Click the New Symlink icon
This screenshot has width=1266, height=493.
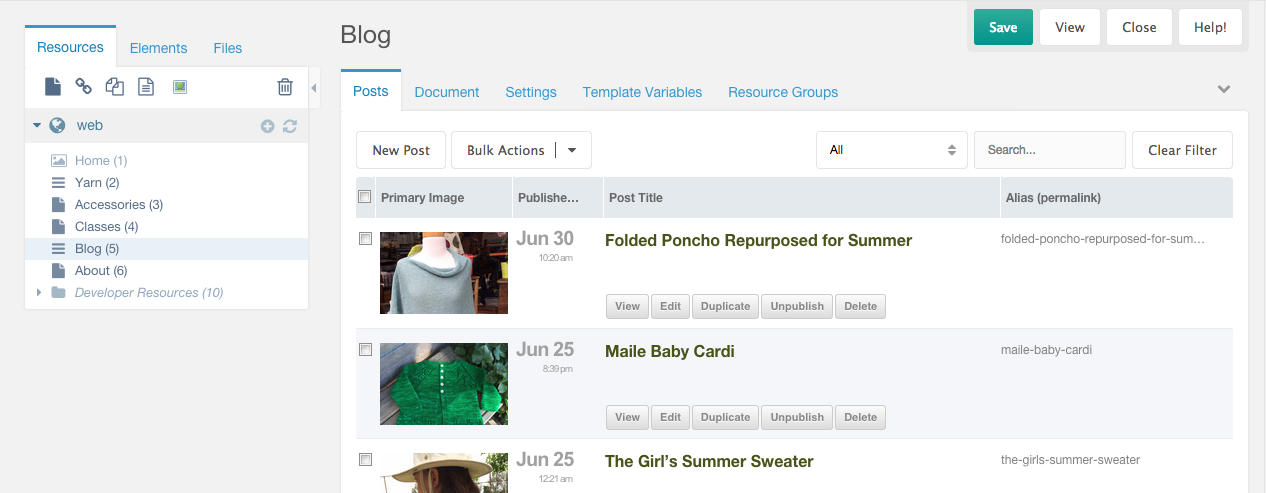115,87
